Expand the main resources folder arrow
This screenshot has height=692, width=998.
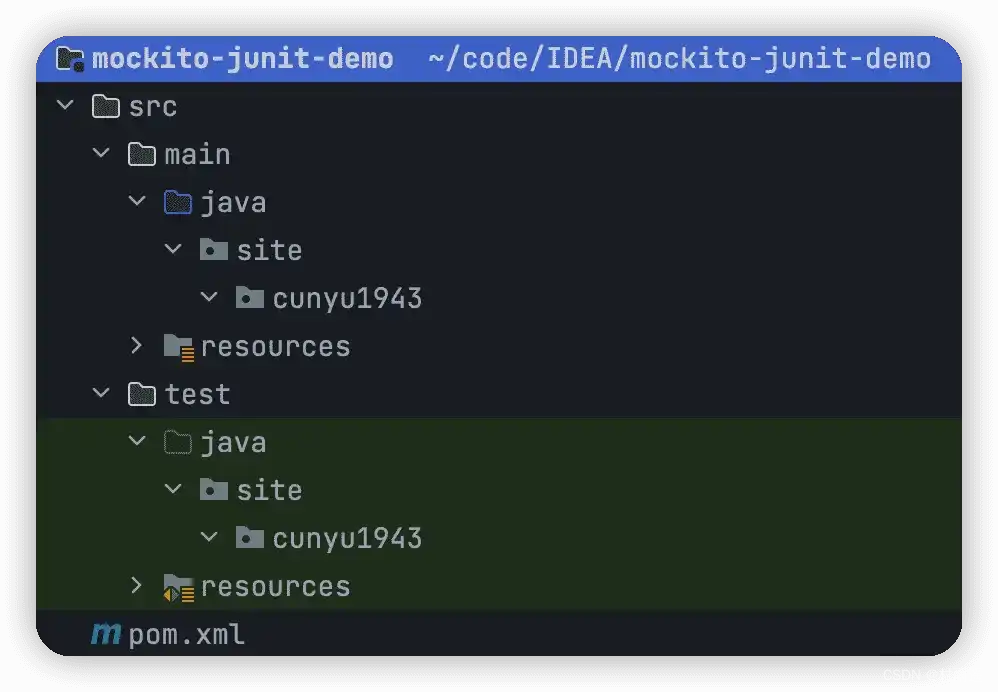[137, 346]
